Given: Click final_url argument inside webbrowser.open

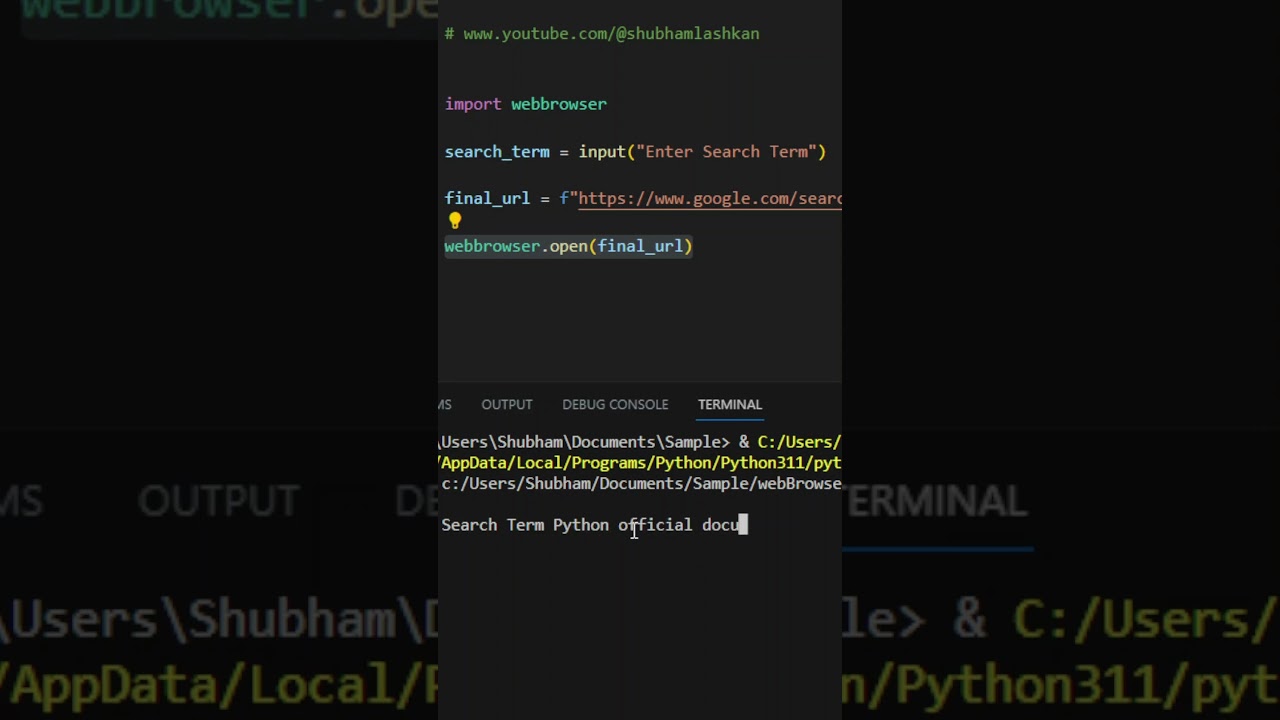Looking at the screenshot, I should [x=640, y=246].
